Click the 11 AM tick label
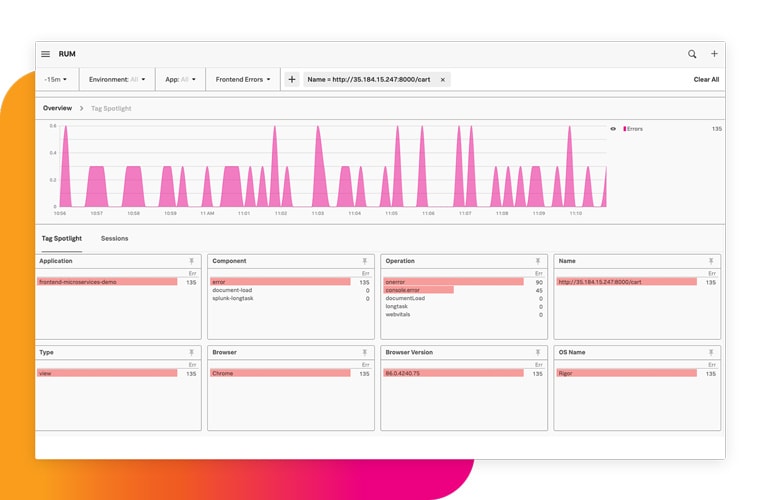760x500 pixels. [207, 213]
